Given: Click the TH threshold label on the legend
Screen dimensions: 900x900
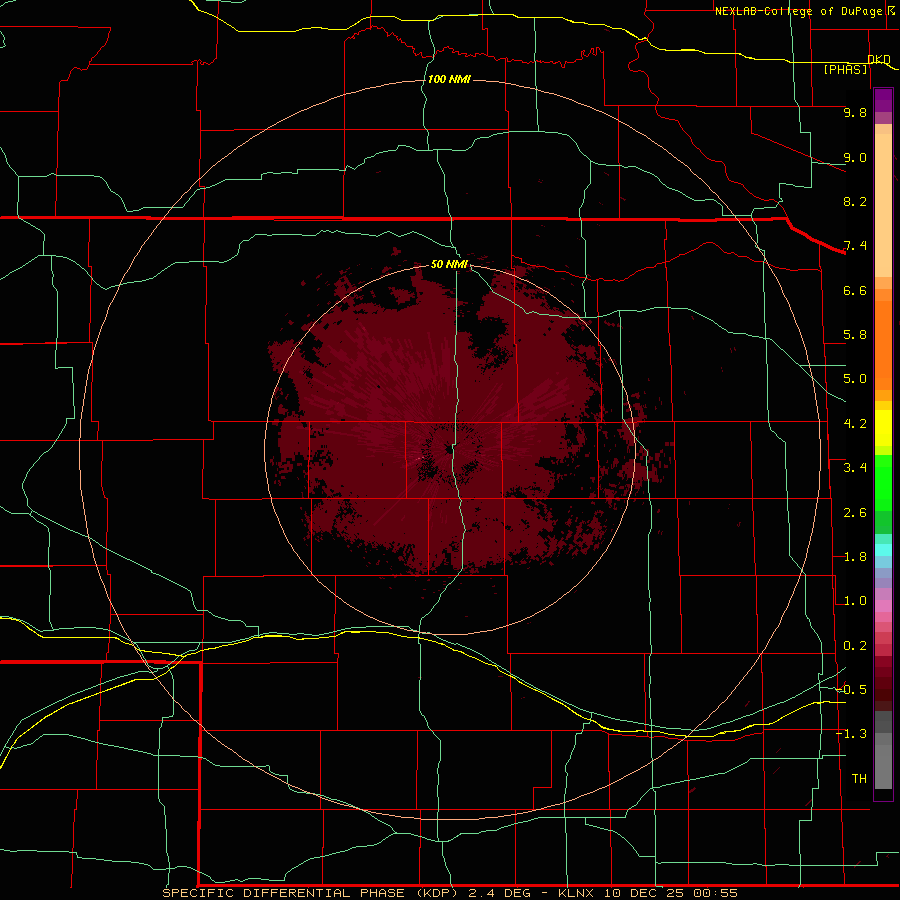Looking at the screenshot, I should [x=859, y=779].
